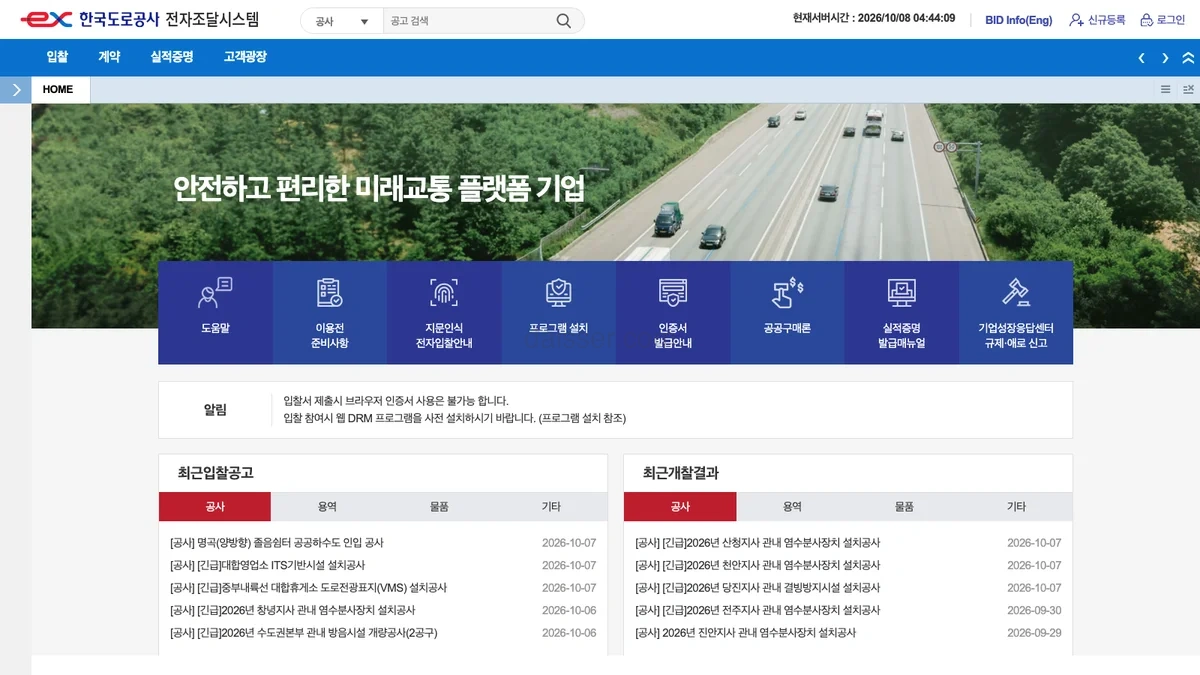The image size is (1200, 675).
Task: Expand the left sidebar panel arrow
Action: 16,90
